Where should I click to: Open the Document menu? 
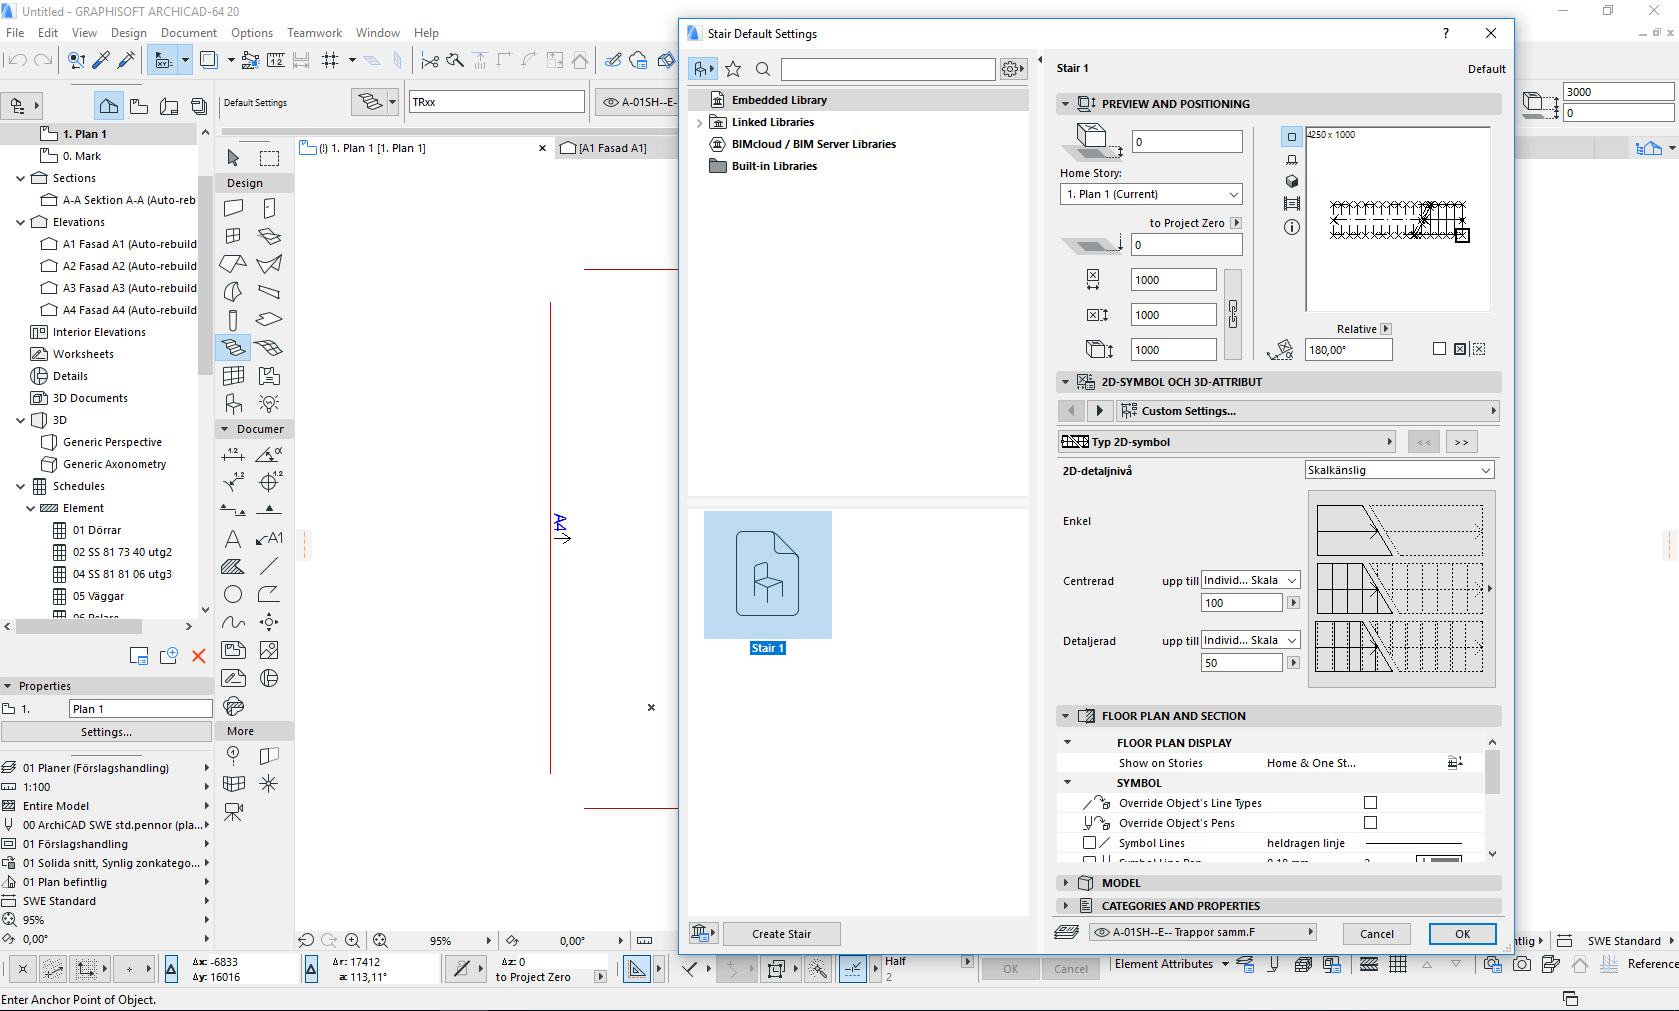188,33
